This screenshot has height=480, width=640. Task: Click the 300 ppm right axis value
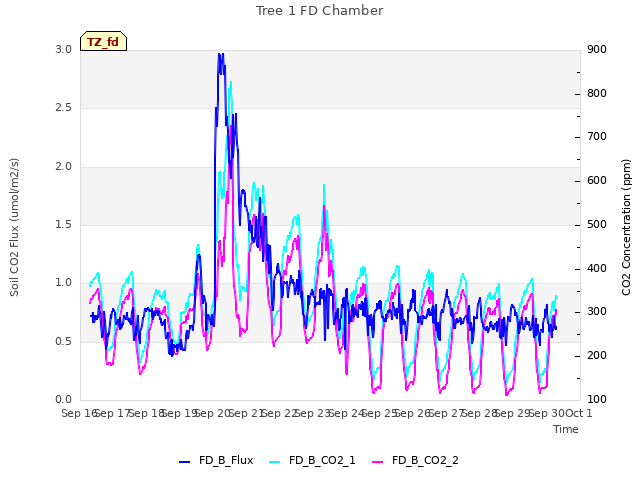click(597, 312)
